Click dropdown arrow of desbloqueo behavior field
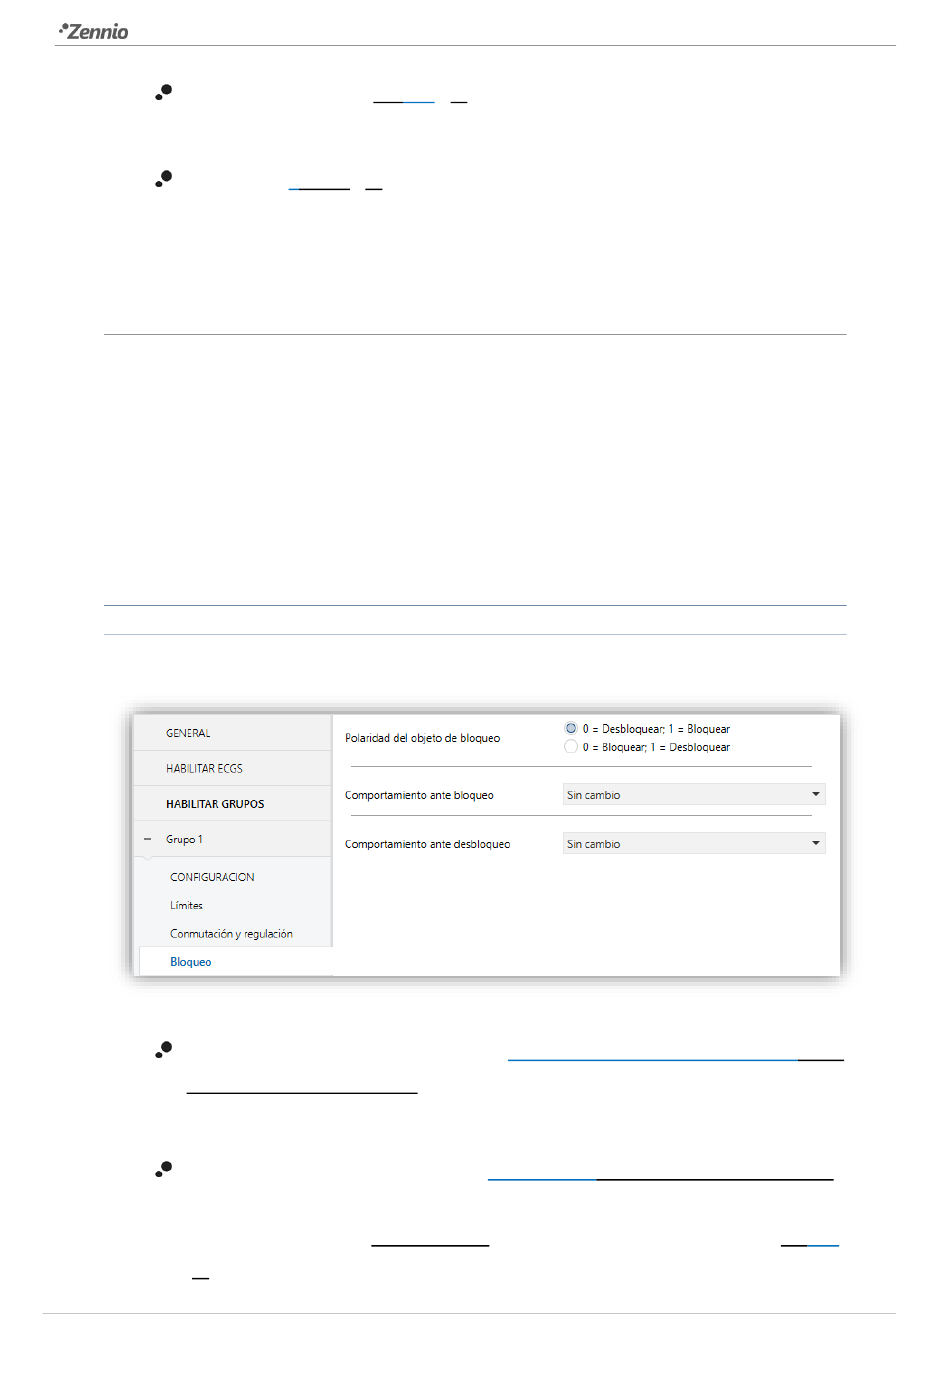Image resolution: width=950 pixels, height=1378 pixels. coord(816,844)
